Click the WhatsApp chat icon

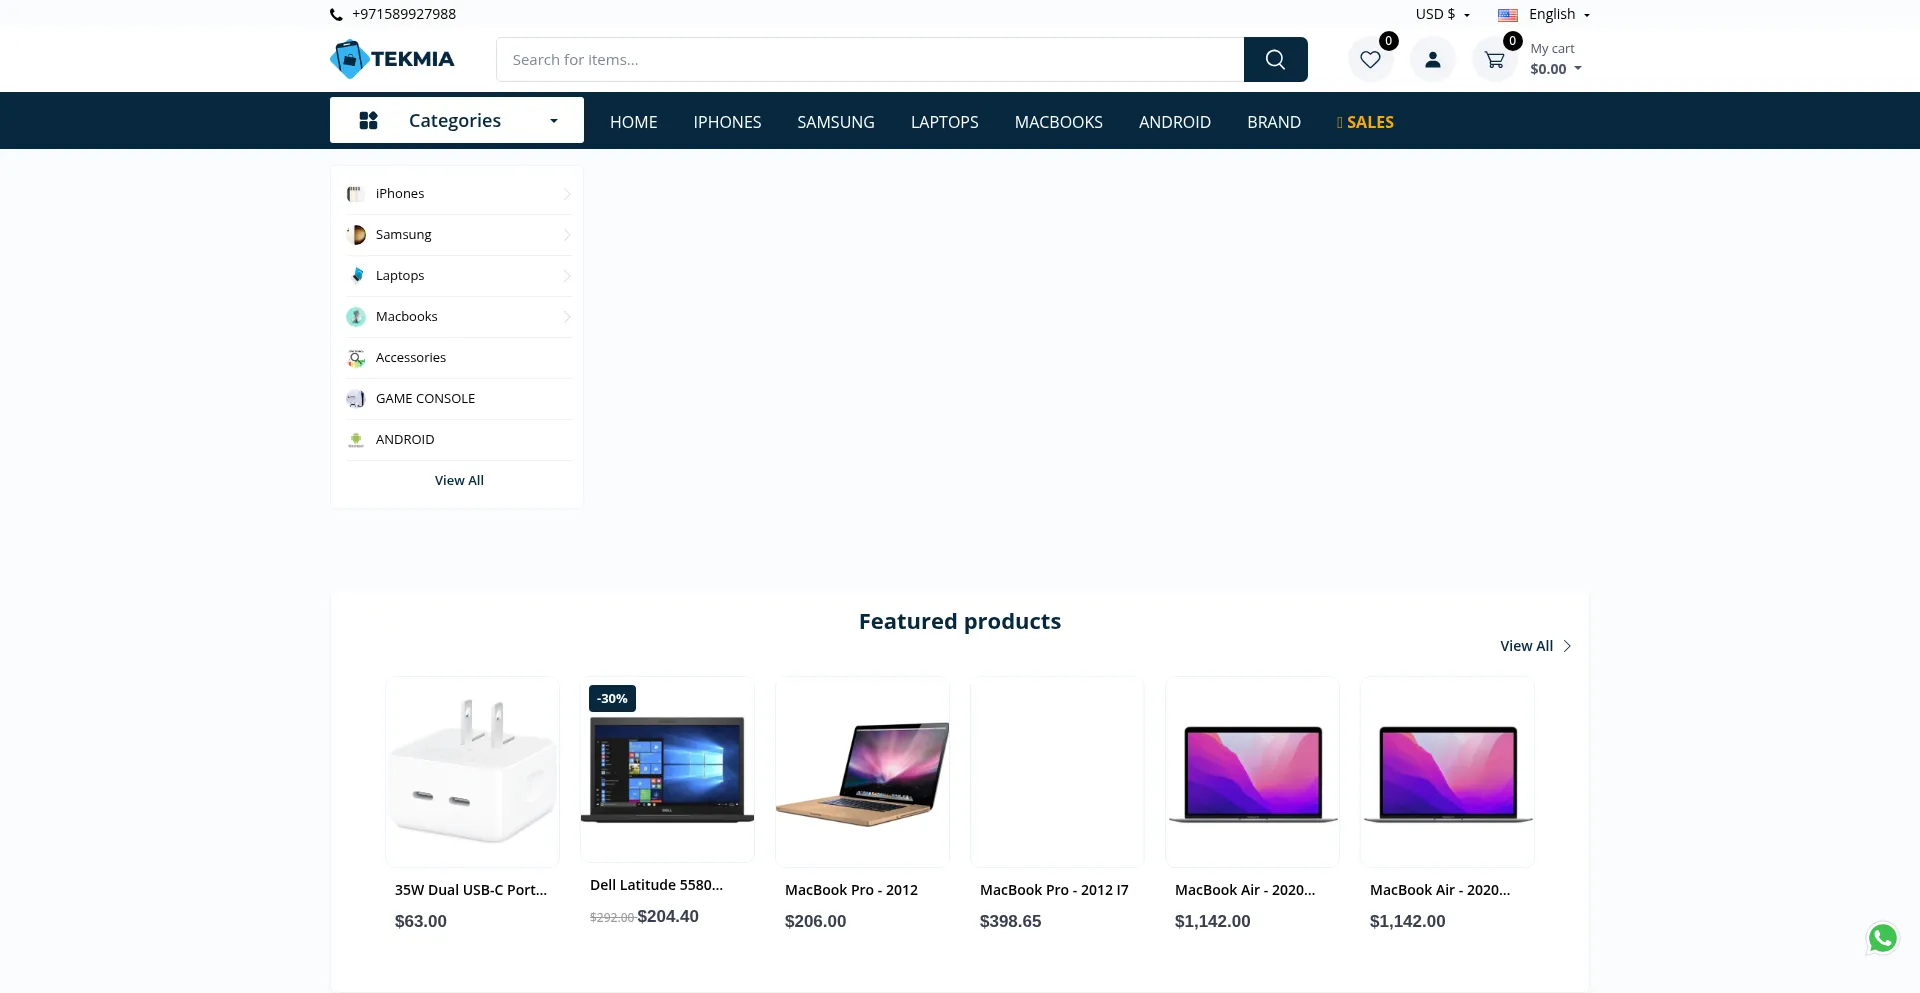[1883, 938]
